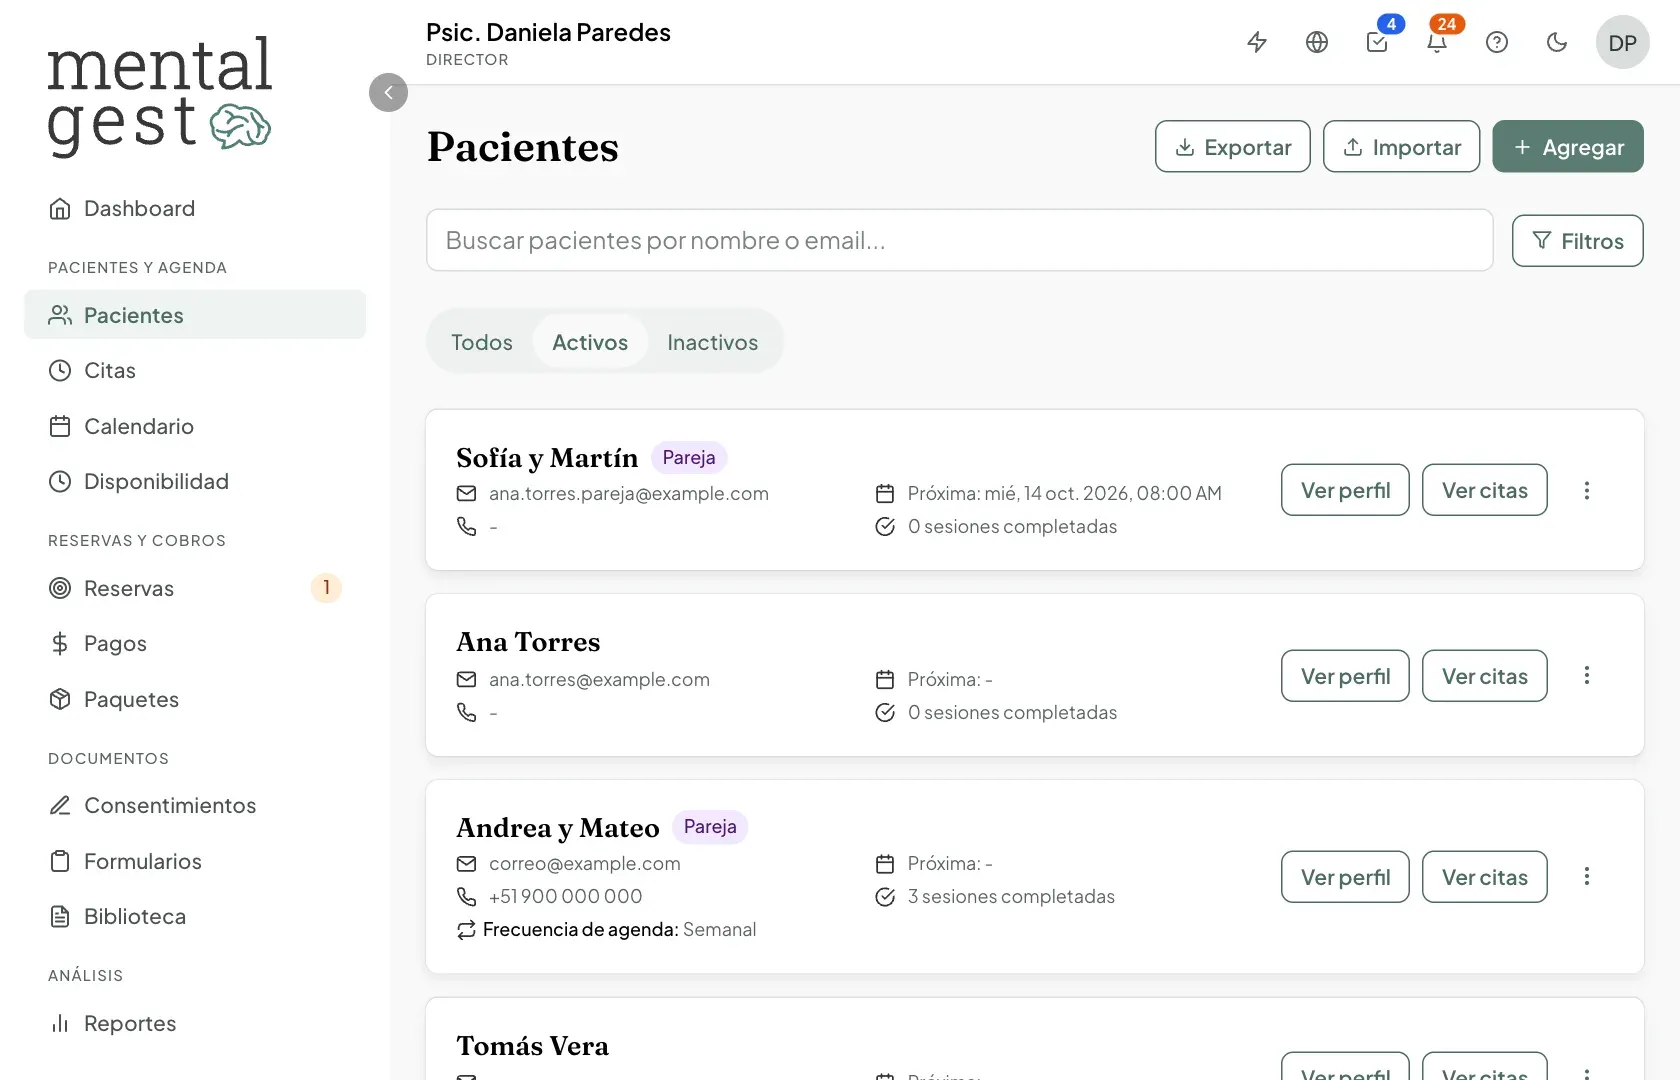
Task: Open the DP user avatar menu
Action: coord(1622,42)
